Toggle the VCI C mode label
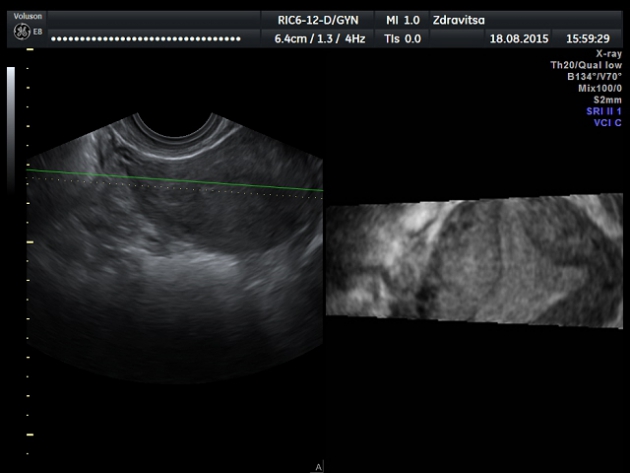The width and height of the screenshot is (630, 473). click(607, 122)
